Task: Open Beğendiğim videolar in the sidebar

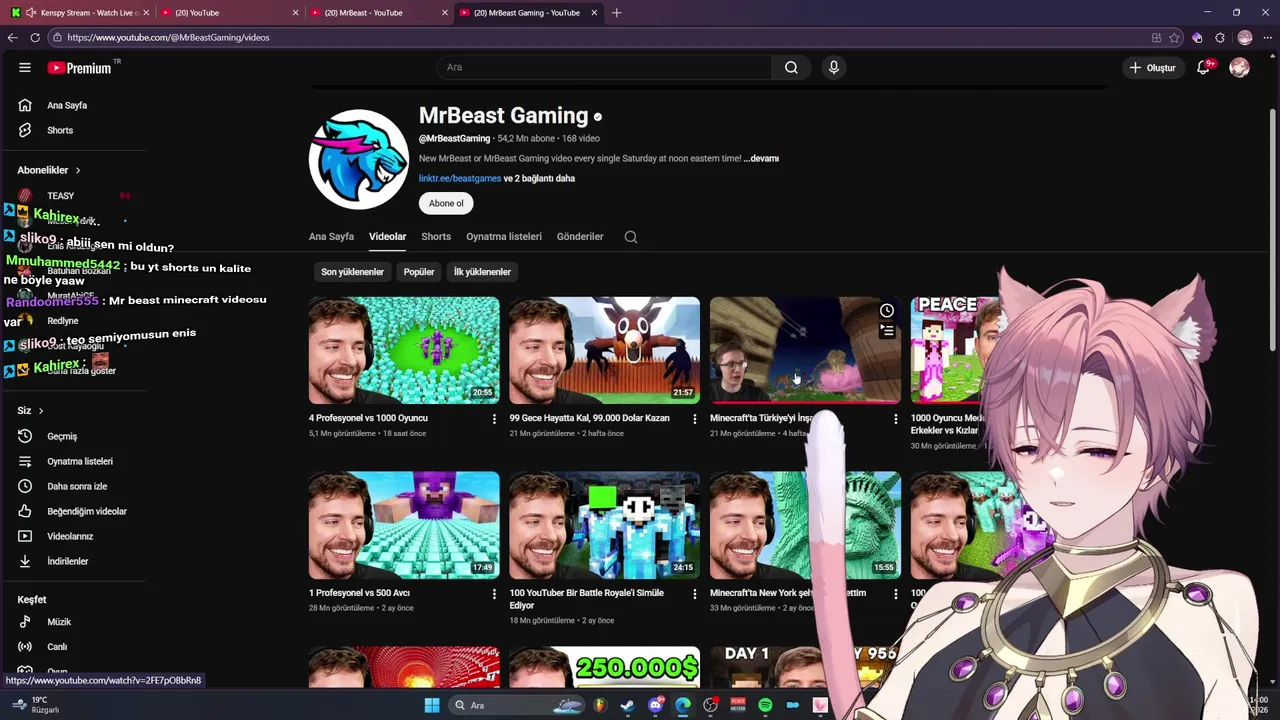Action: click(87, 511)
